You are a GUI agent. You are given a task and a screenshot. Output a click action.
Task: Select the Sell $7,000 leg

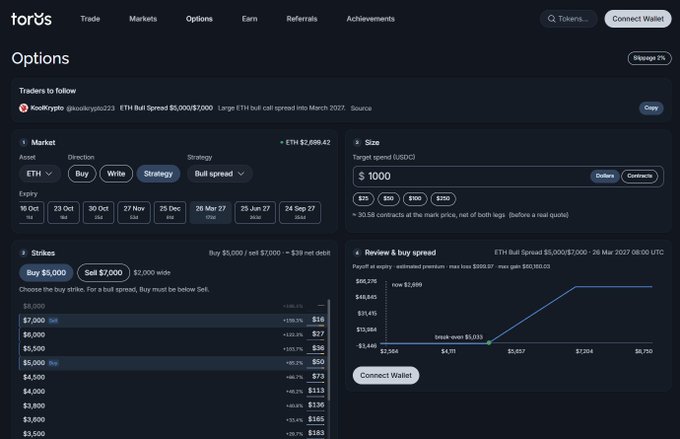coord(103,272)
